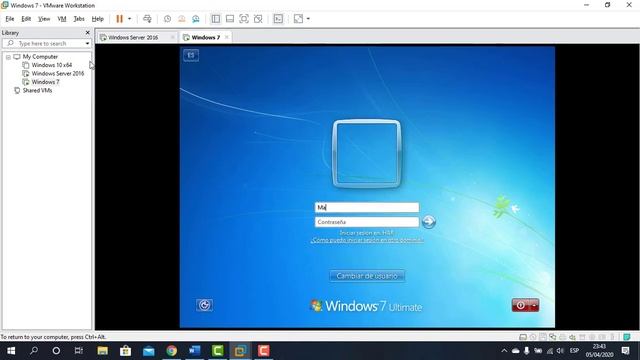640x360 pixels.
Task: Open the Ease of Access button
Action: tap(204, 305)
